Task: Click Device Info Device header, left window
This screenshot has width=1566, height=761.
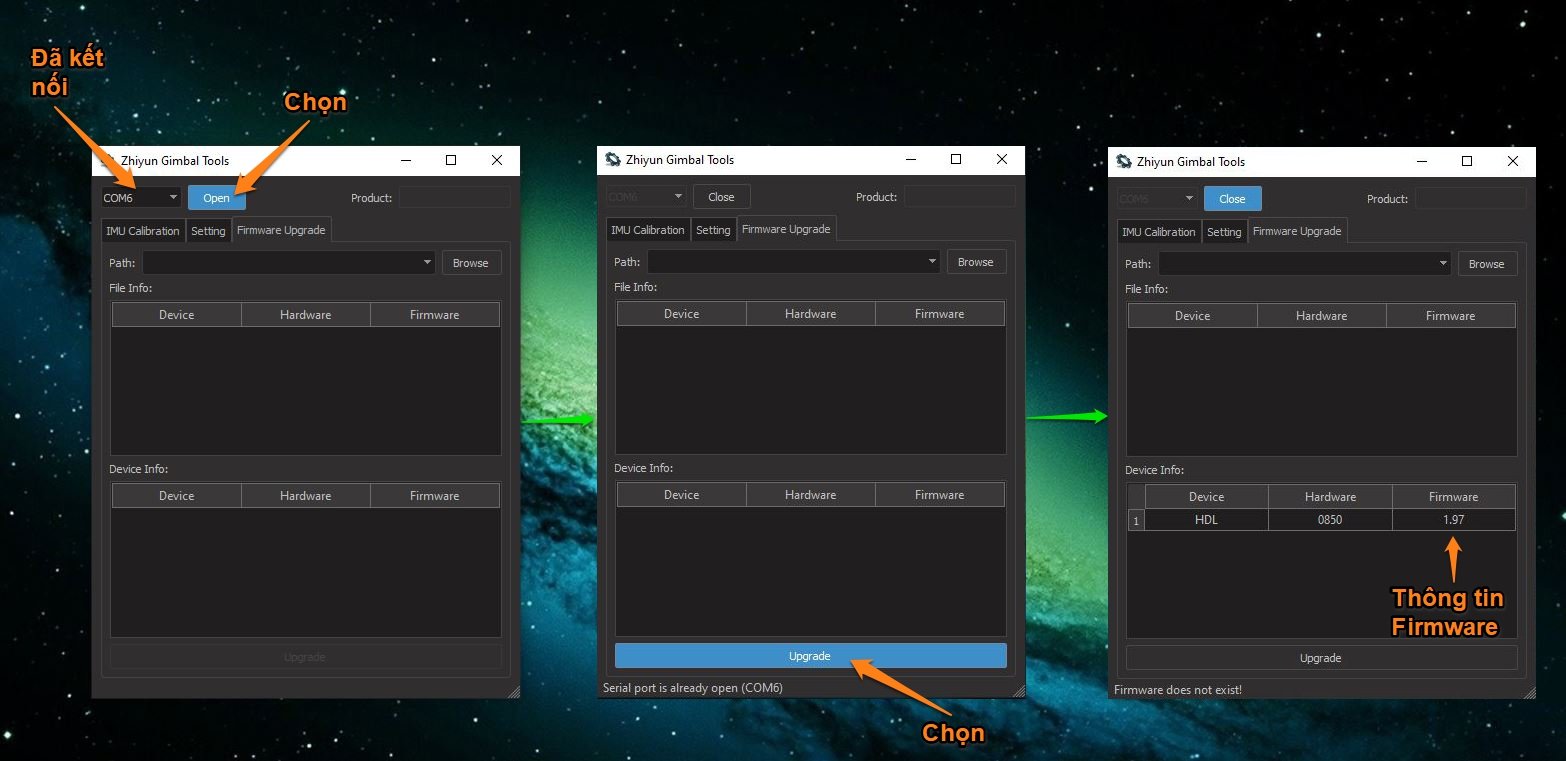Action: point(177,496)
